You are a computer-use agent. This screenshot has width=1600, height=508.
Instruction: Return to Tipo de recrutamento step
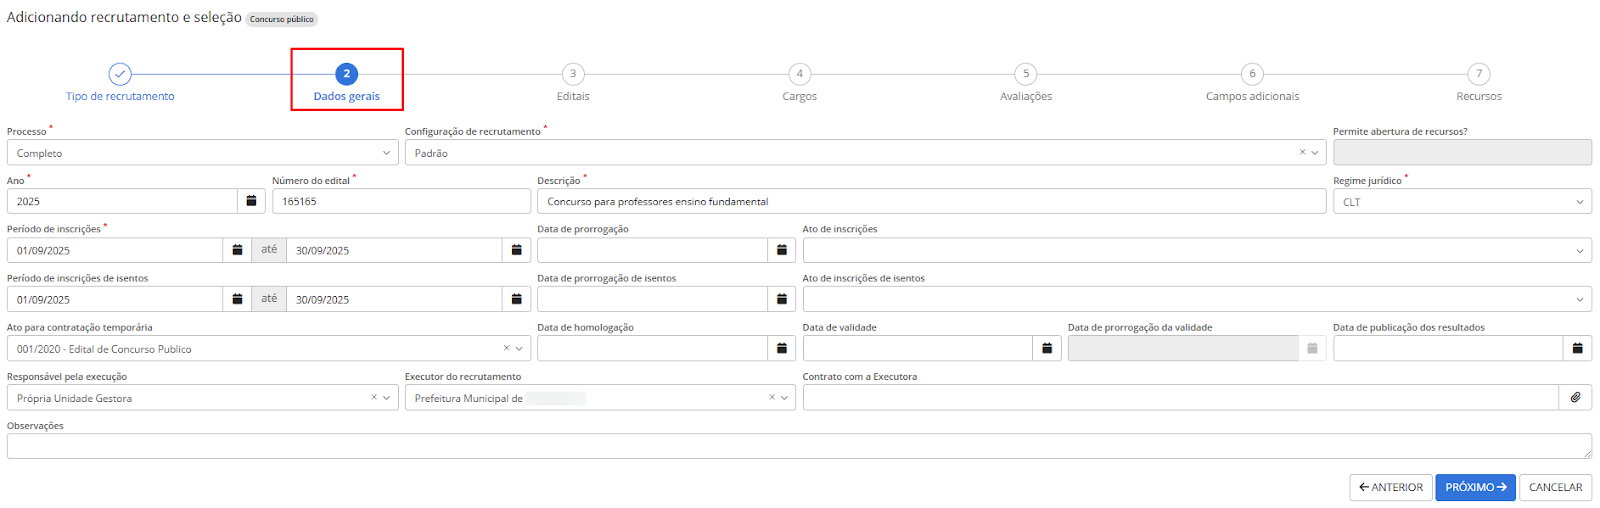tap(120, 75)
